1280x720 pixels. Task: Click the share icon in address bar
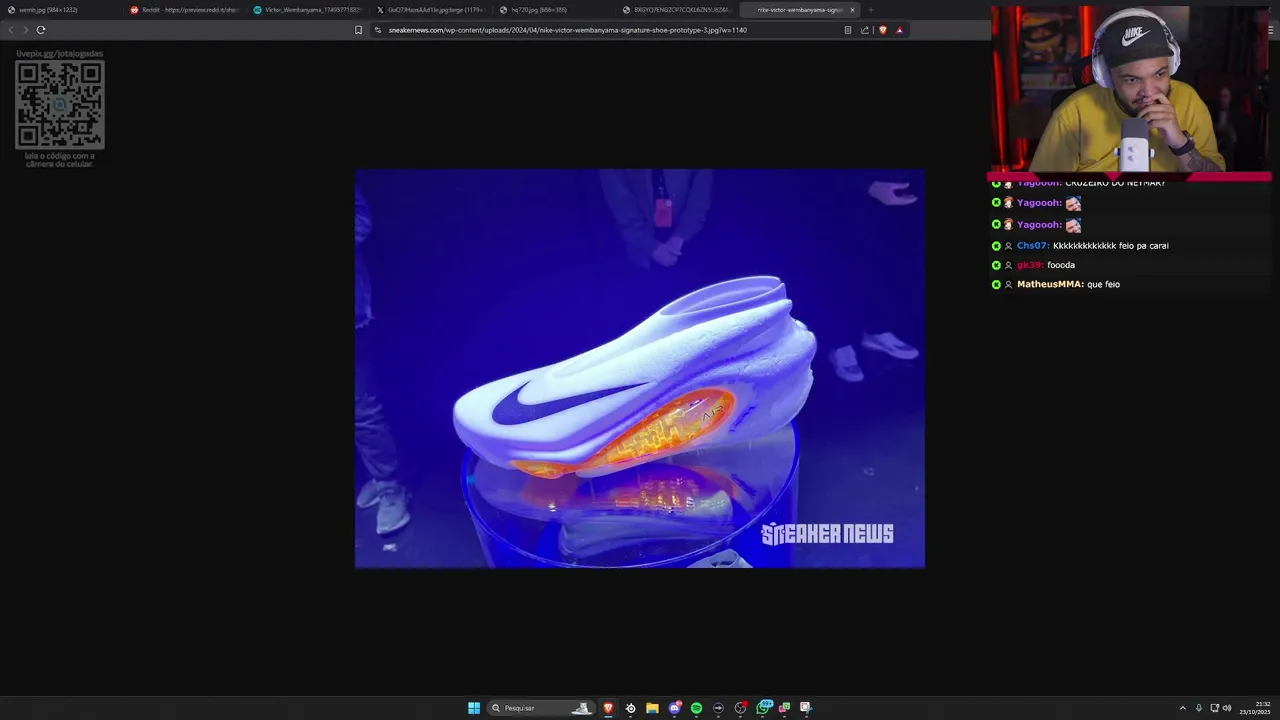(x=865, y=30)
